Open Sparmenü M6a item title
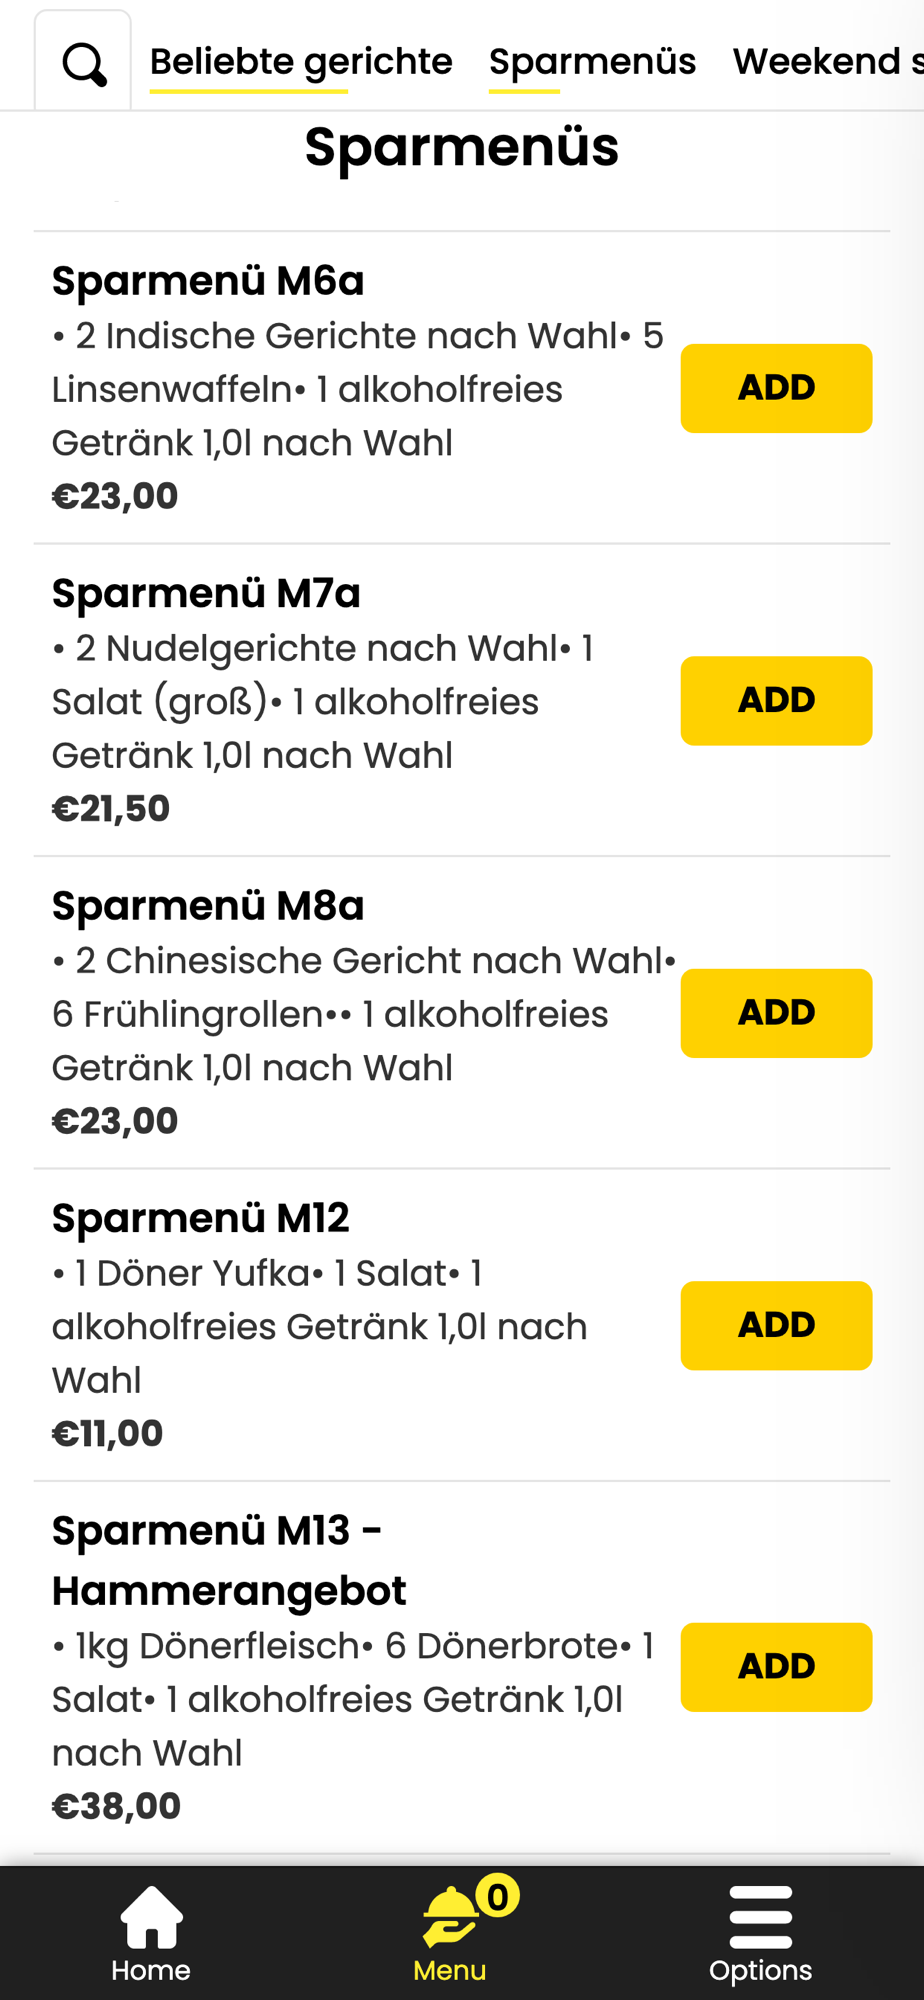Screen dimensions: 924x2000 click(208, 281)
